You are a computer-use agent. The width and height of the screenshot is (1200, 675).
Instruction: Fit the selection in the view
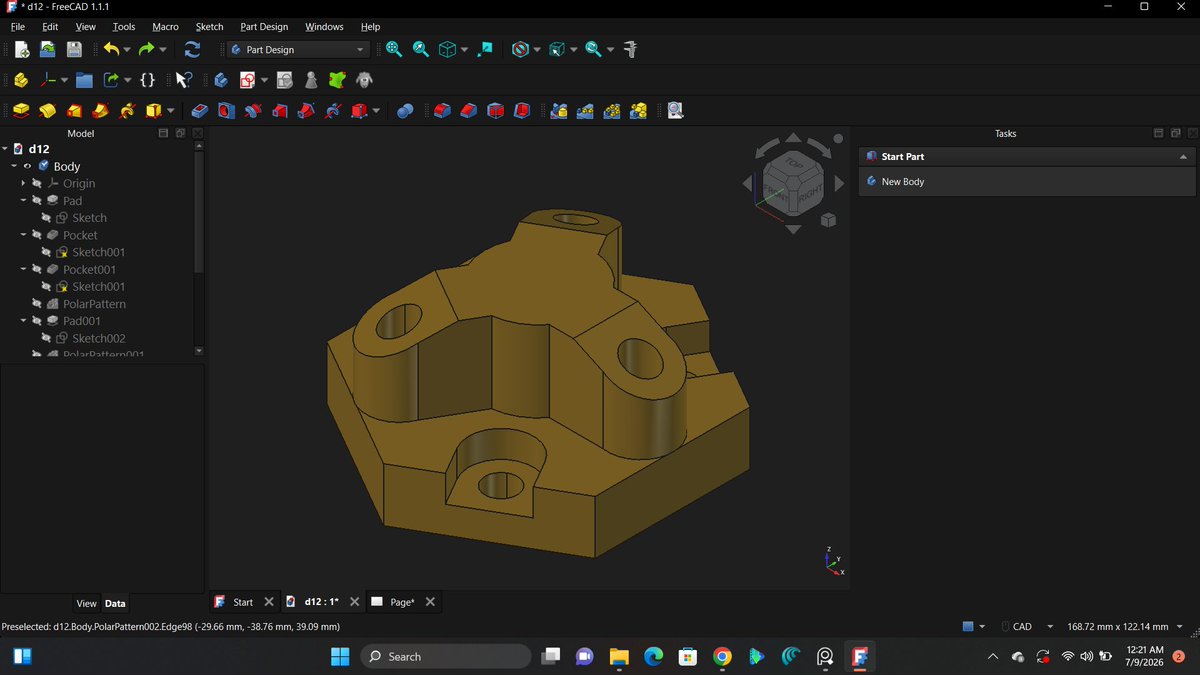point(421,49)
